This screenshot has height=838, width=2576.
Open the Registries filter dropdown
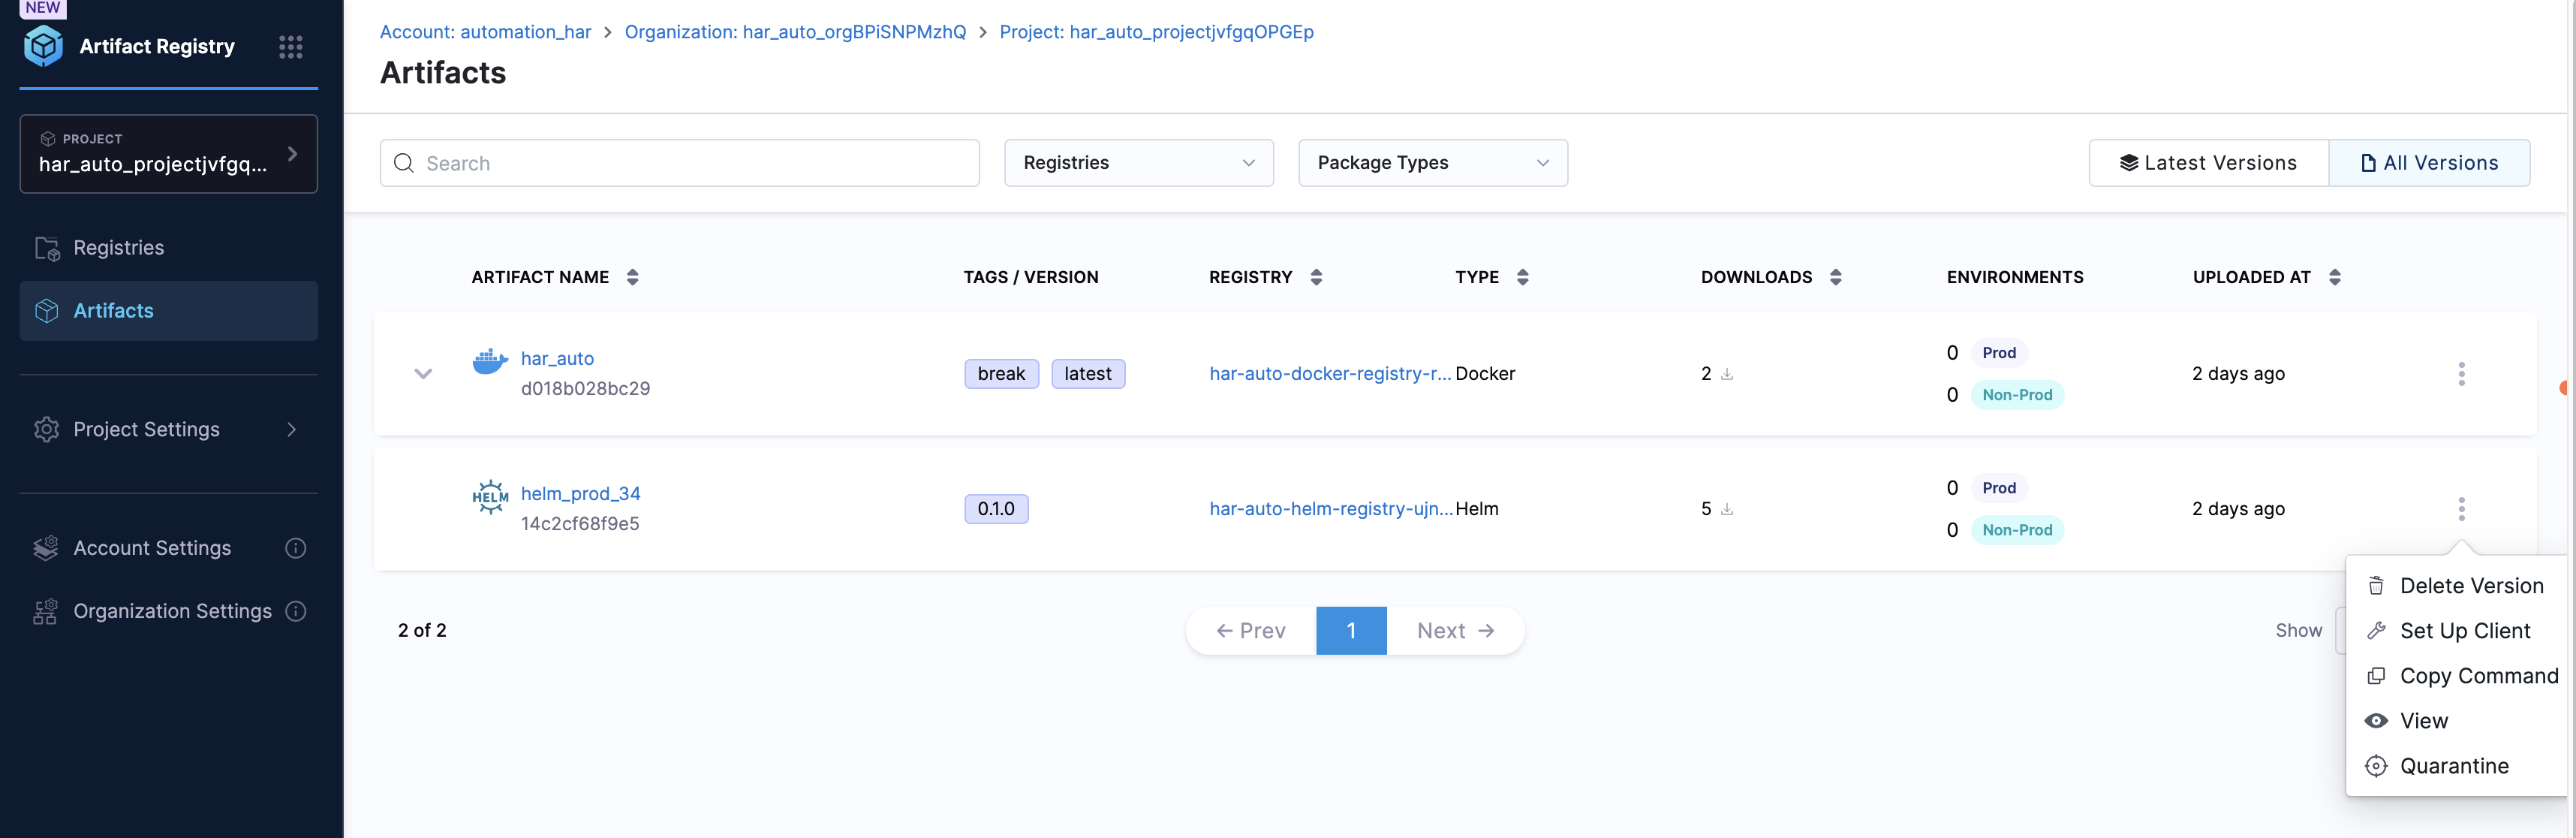pyautogui.click(x=1138, y=163)
